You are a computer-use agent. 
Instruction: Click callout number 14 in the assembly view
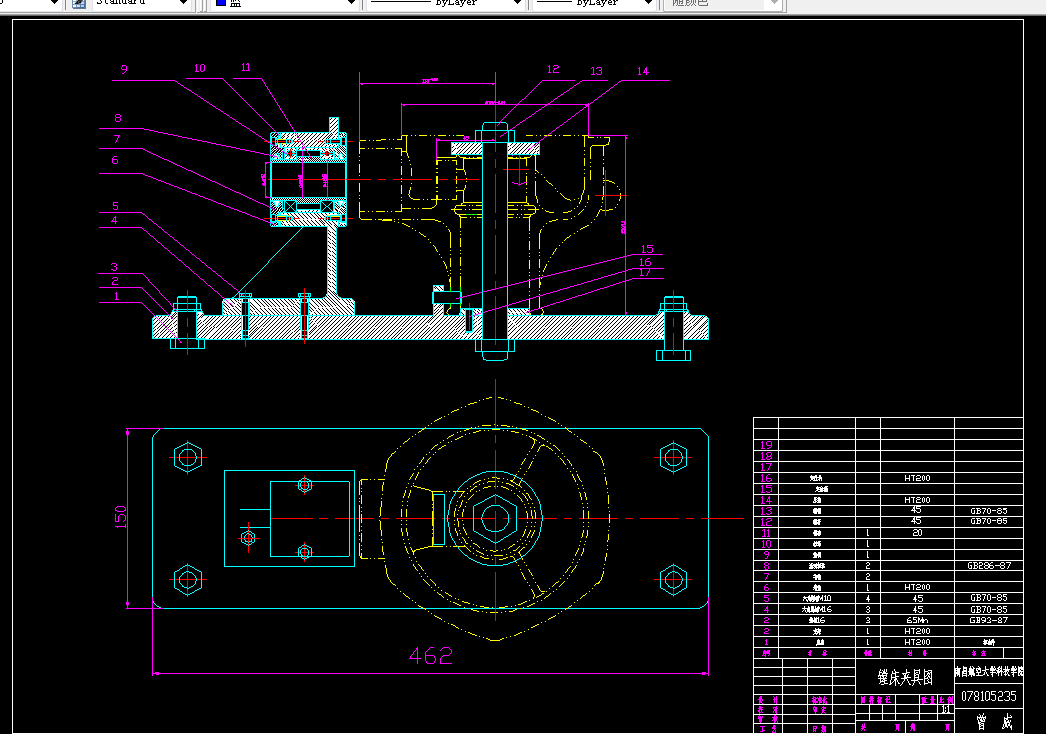tap(642, 71)
